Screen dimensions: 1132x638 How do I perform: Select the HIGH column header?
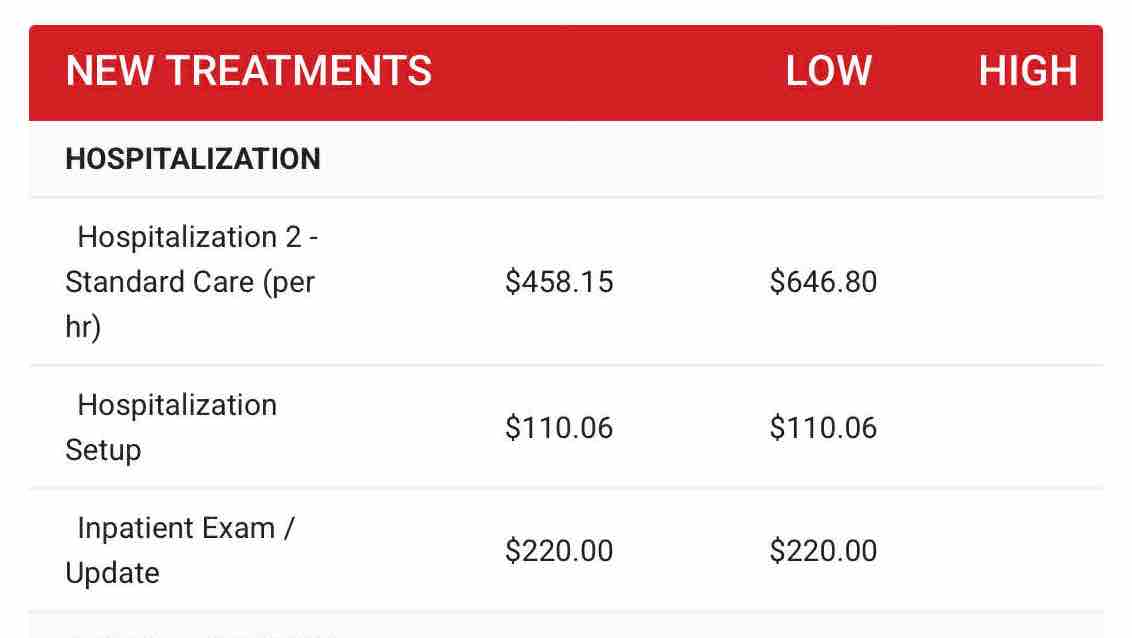coord(1027,72)
